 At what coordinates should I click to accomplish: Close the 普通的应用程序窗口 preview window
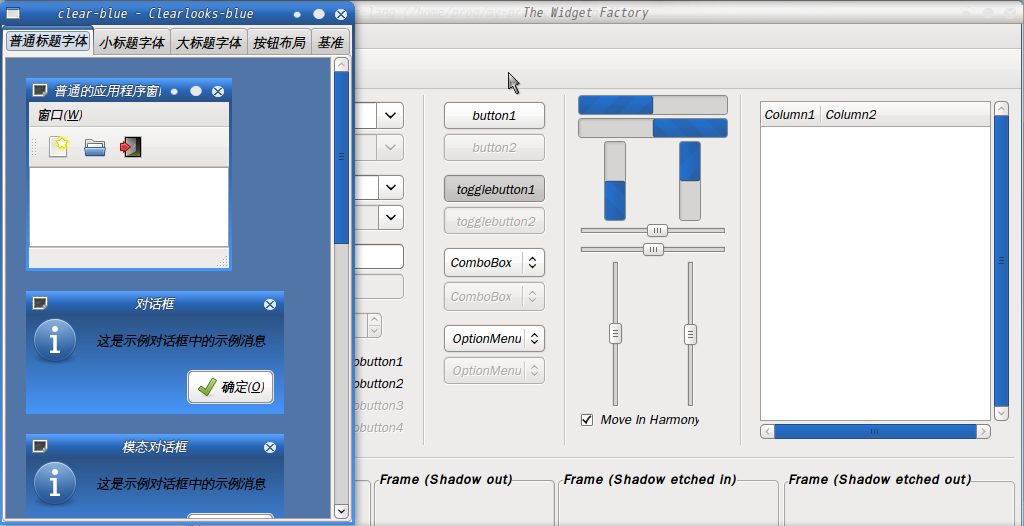[x=218, y=91]
